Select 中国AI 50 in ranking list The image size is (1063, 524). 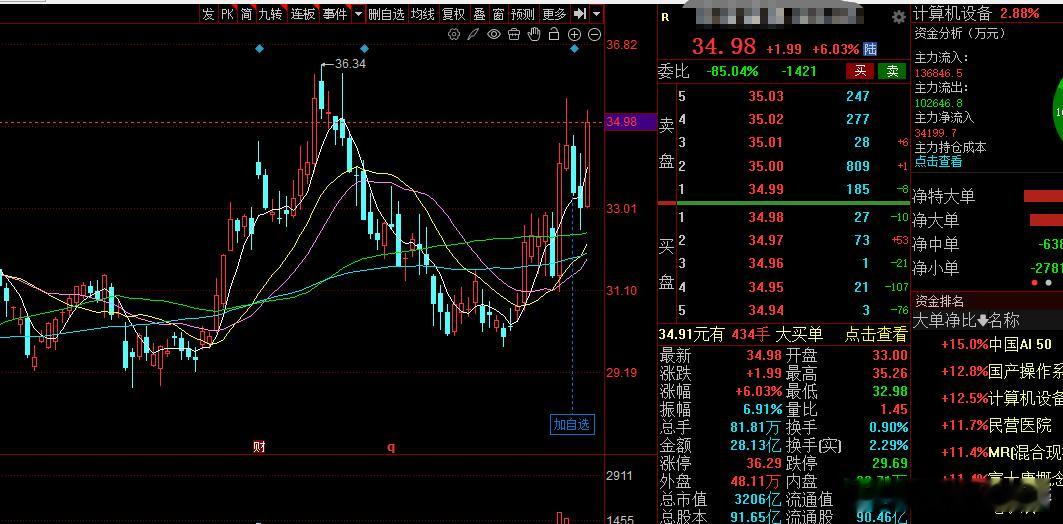(x=1020, y=344)
